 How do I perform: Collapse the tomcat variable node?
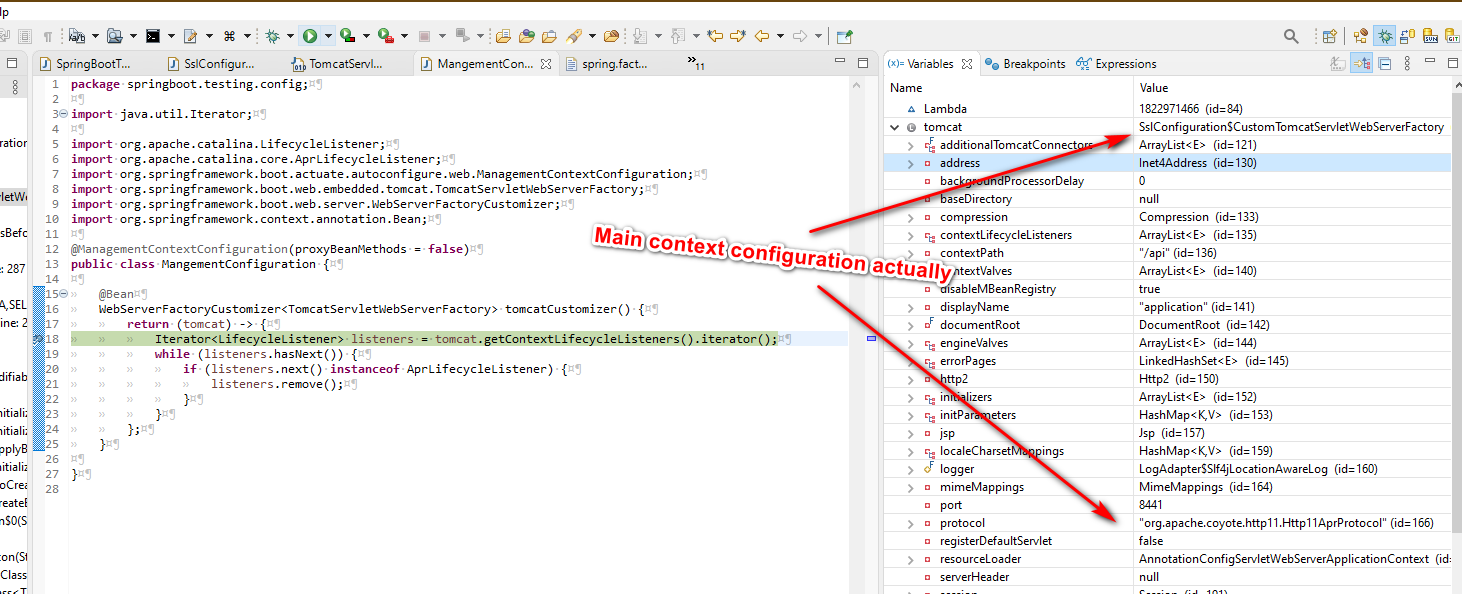(894, 127)
